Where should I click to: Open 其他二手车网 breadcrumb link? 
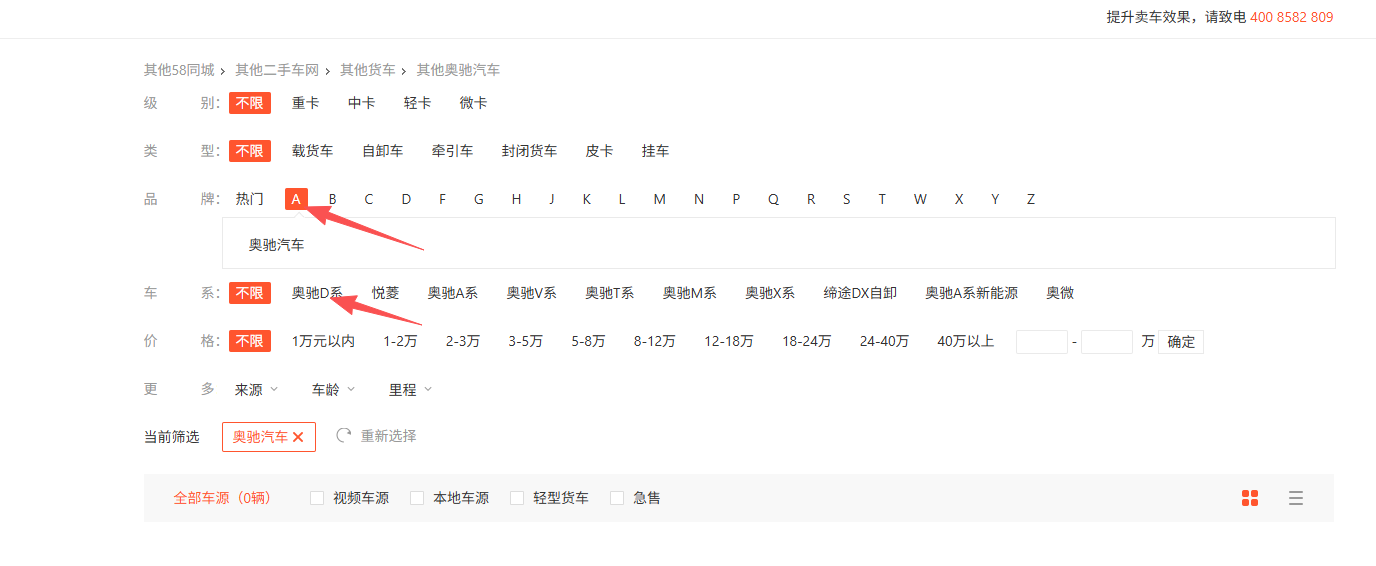277,70
